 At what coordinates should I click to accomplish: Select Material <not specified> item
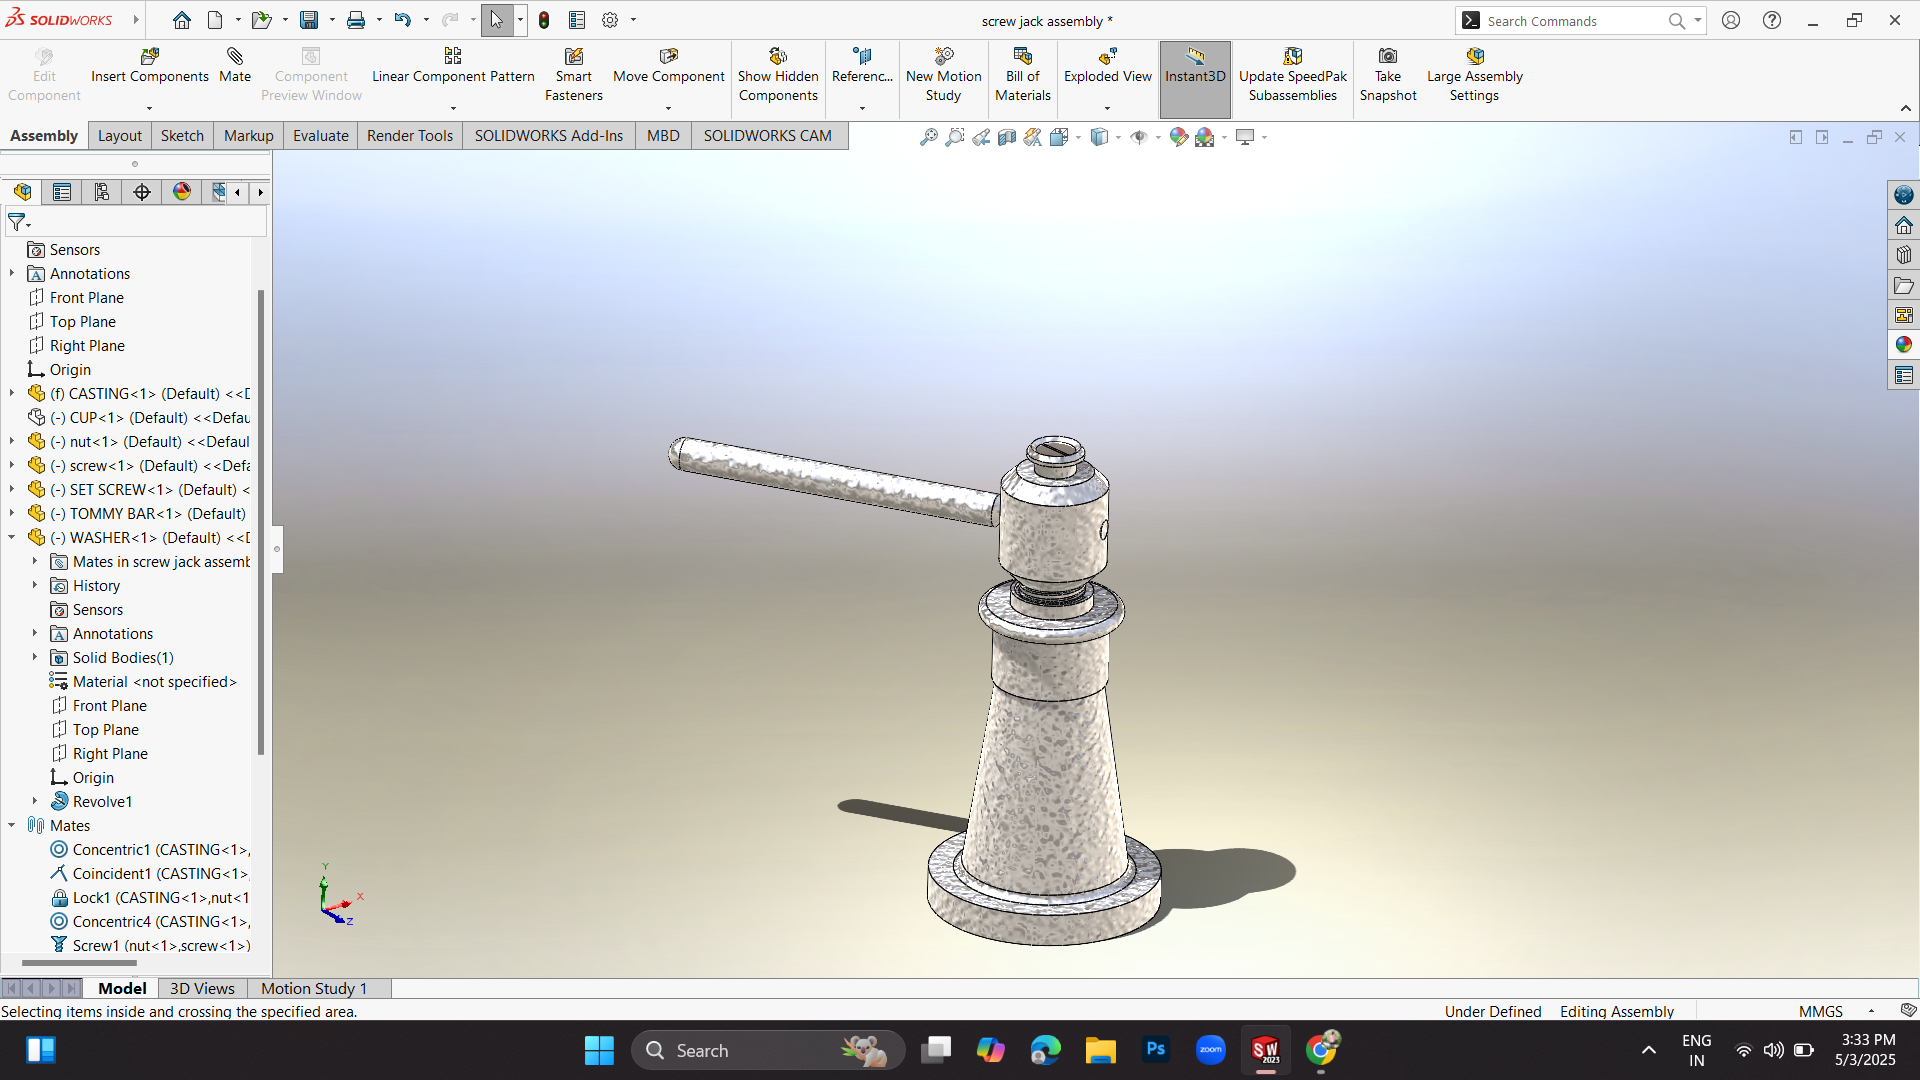(x=143, y=681)
